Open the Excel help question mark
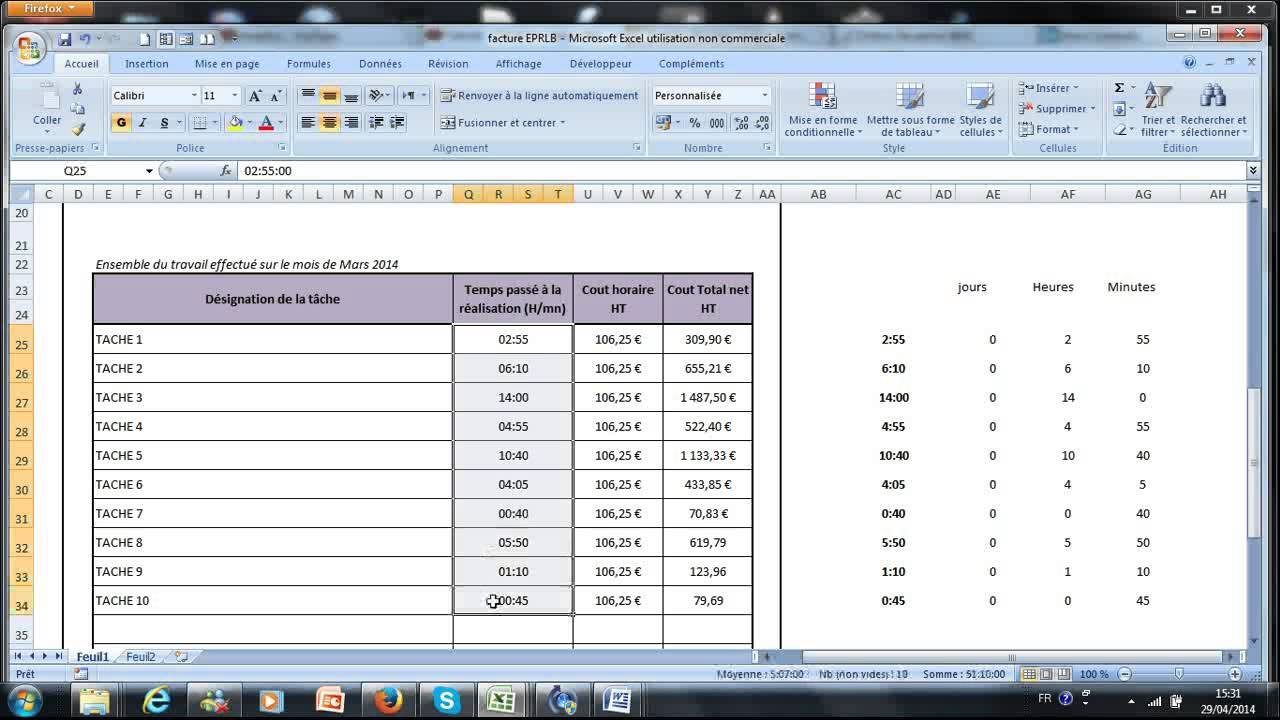The height and width of the screenshot is (720, 1280). (x=1190, y=62)
